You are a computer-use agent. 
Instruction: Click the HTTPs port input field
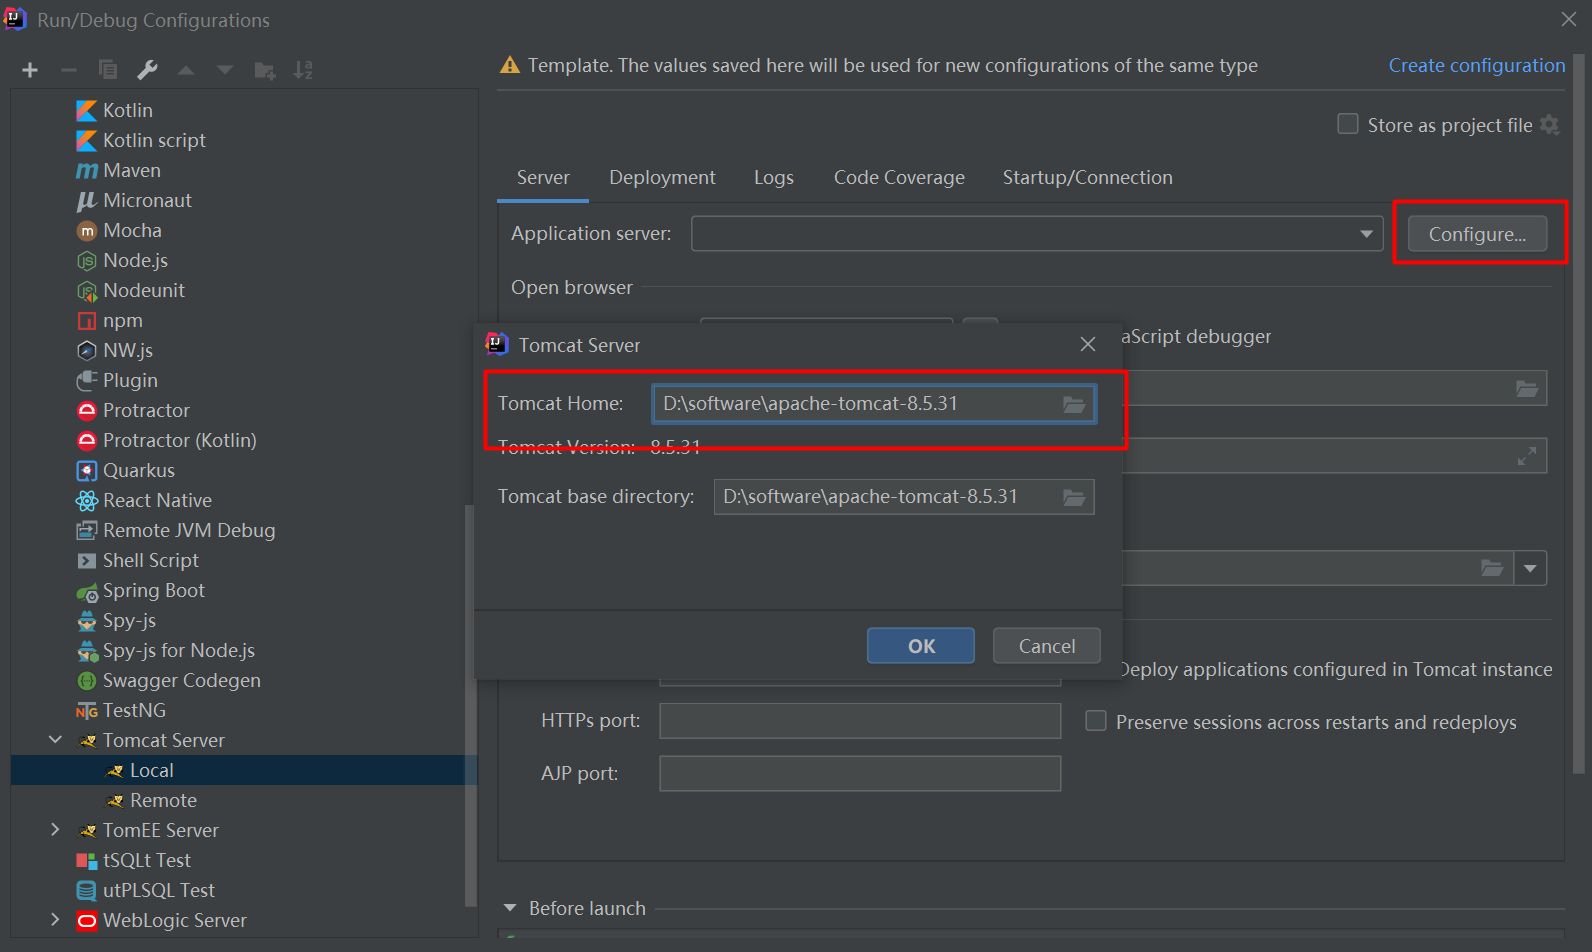[x=860, y=721]
